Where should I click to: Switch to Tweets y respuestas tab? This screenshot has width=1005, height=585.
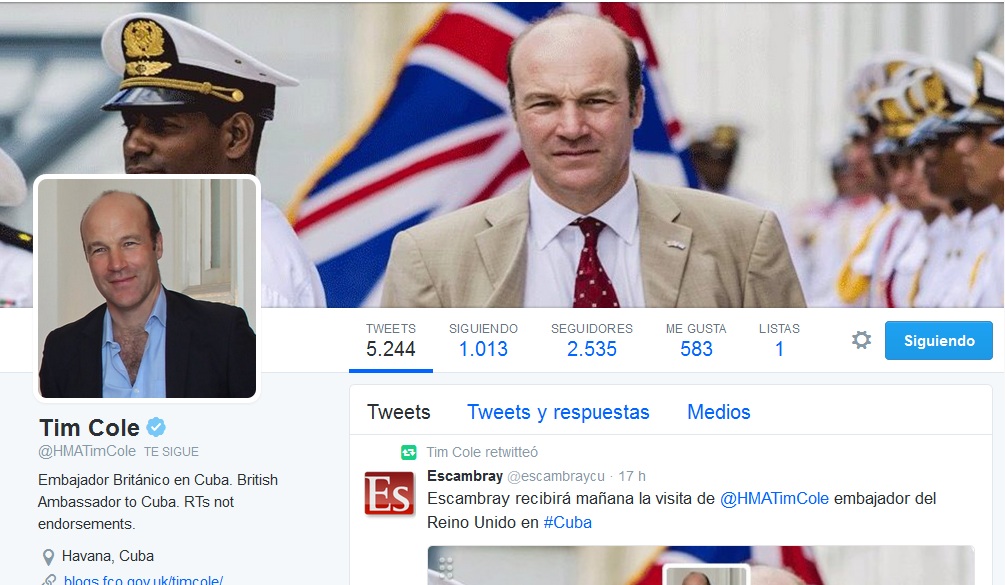(x=558, y=412)
